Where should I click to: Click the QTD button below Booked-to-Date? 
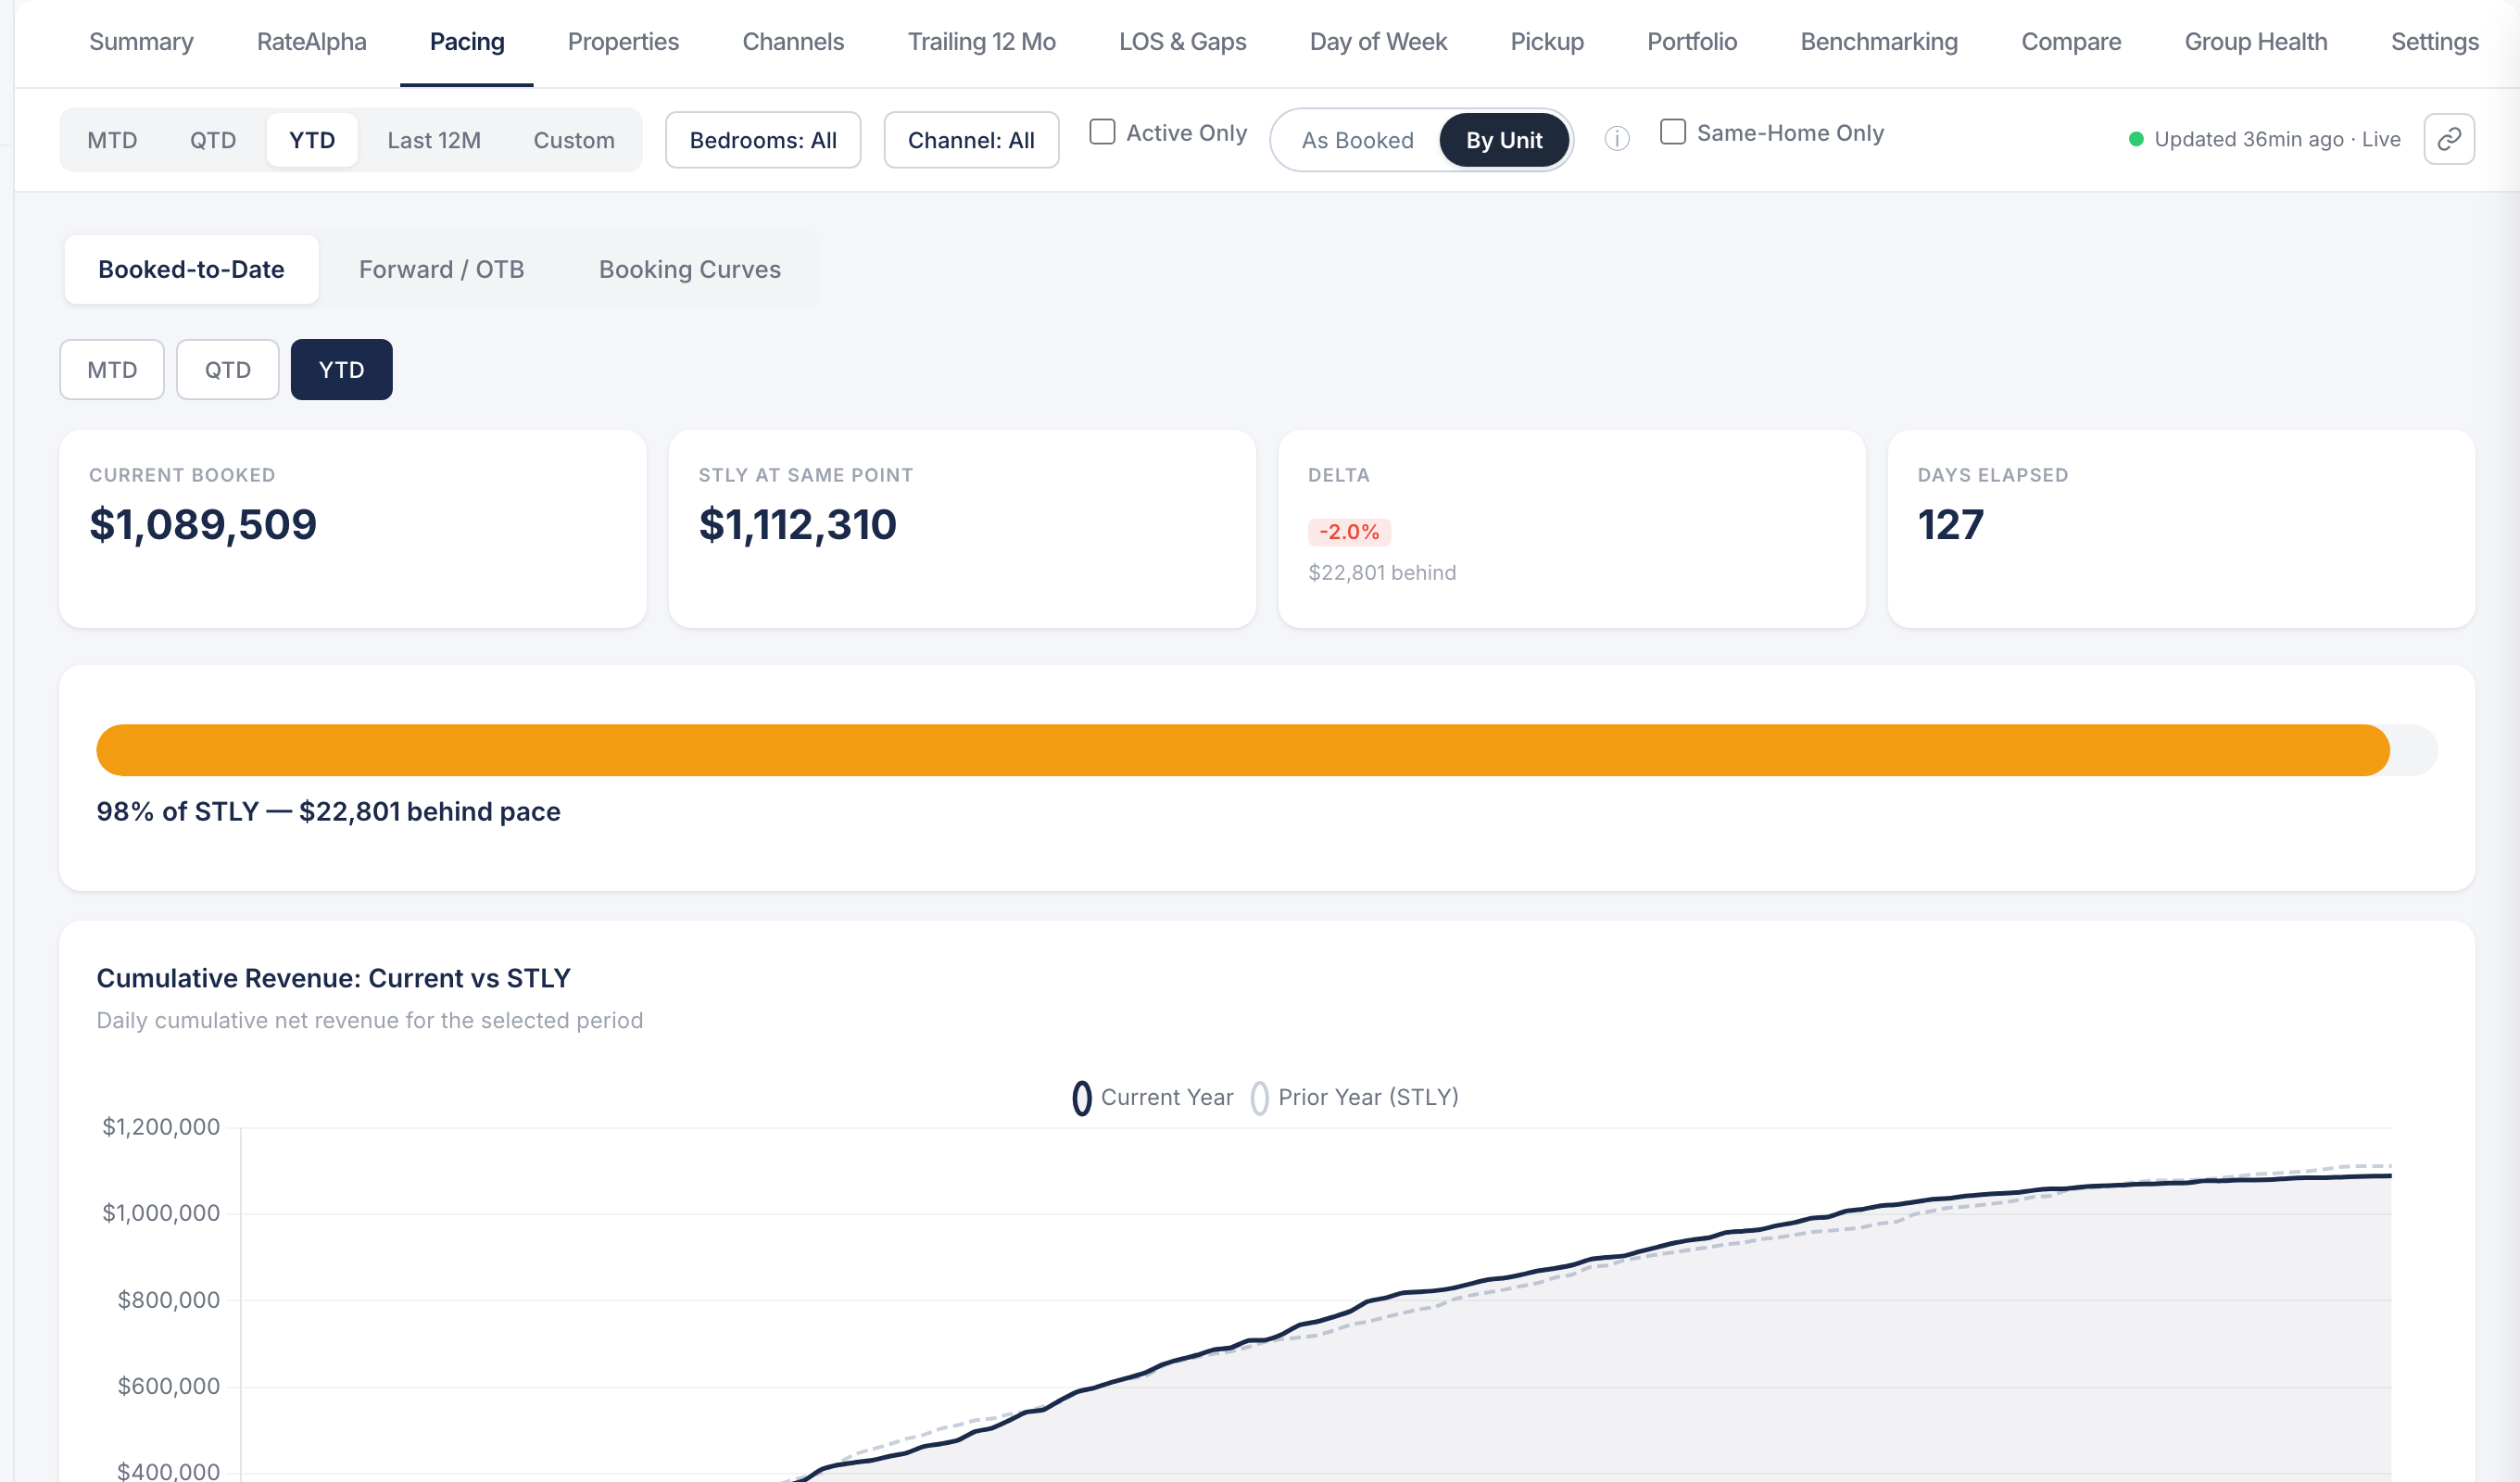point(228,370)
